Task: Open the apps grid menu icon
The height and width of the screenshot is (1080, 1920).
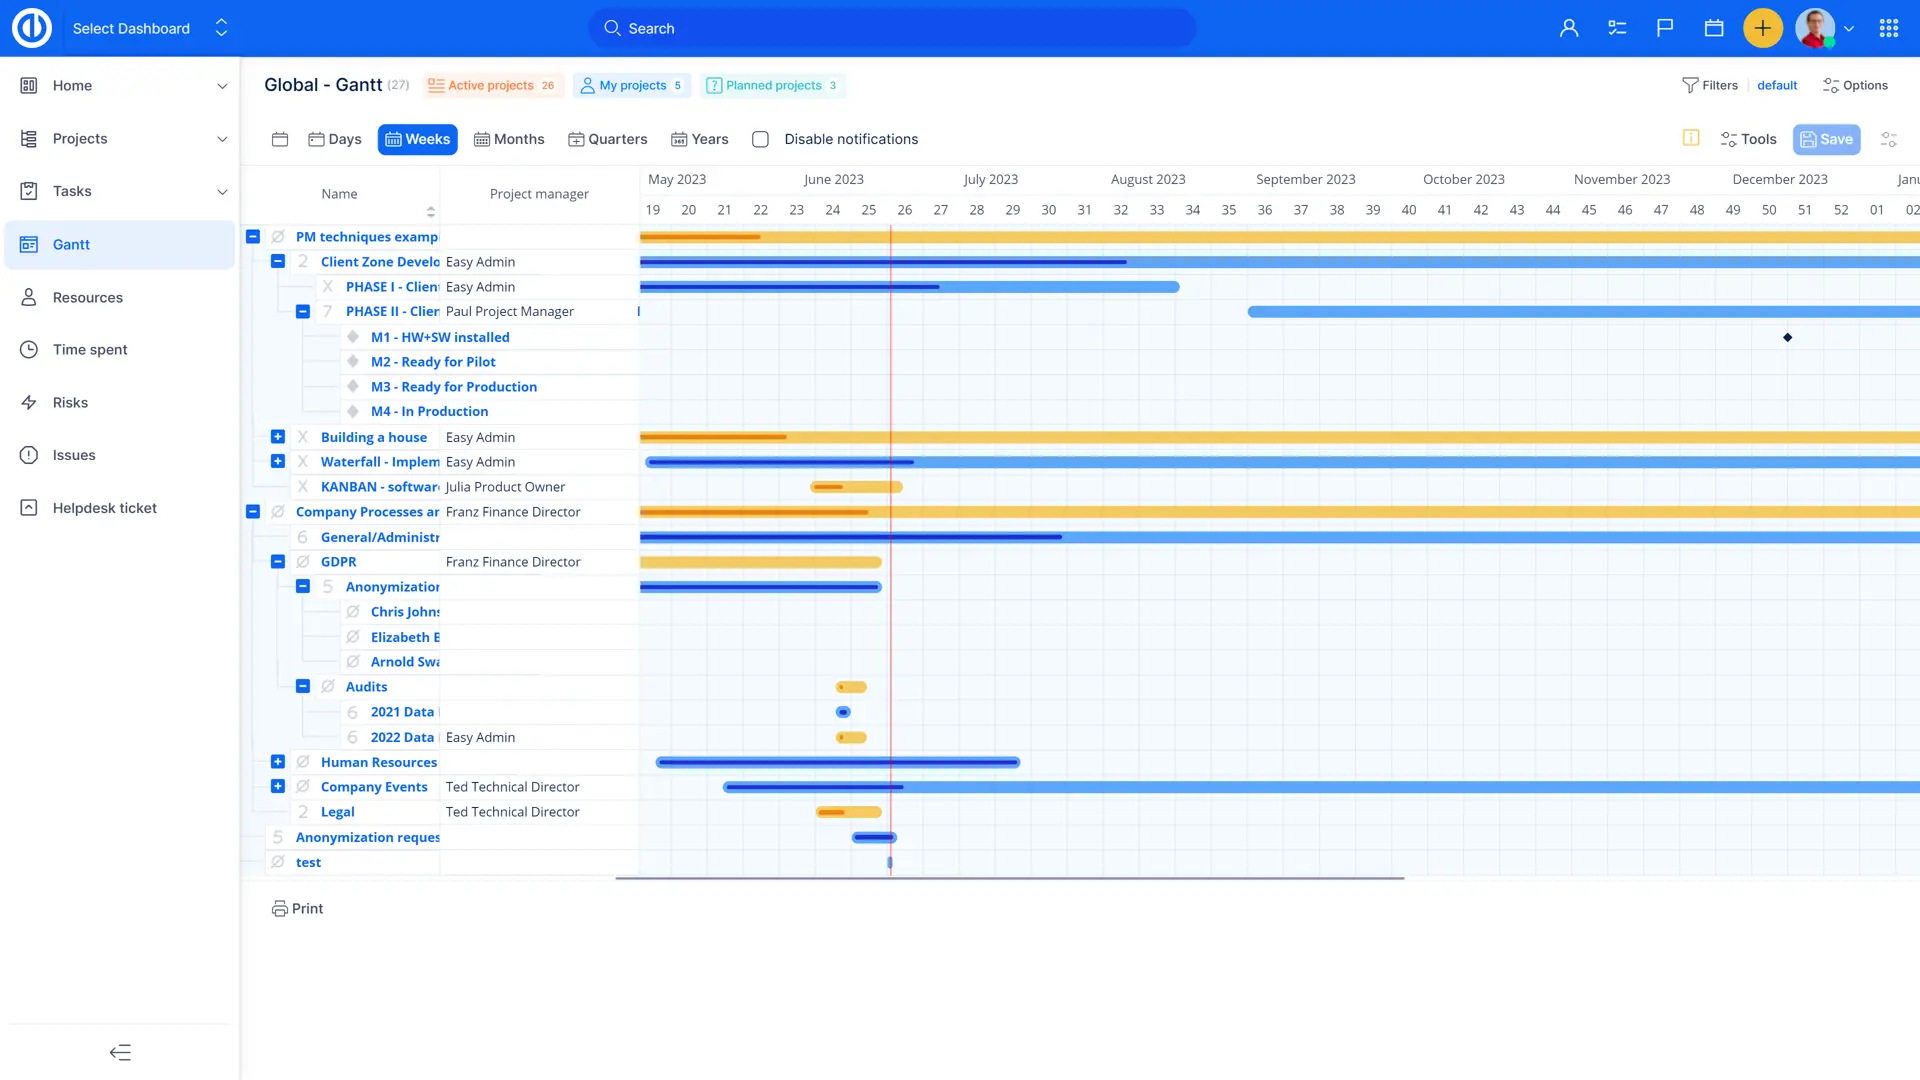Action: tap(1888, 28)
